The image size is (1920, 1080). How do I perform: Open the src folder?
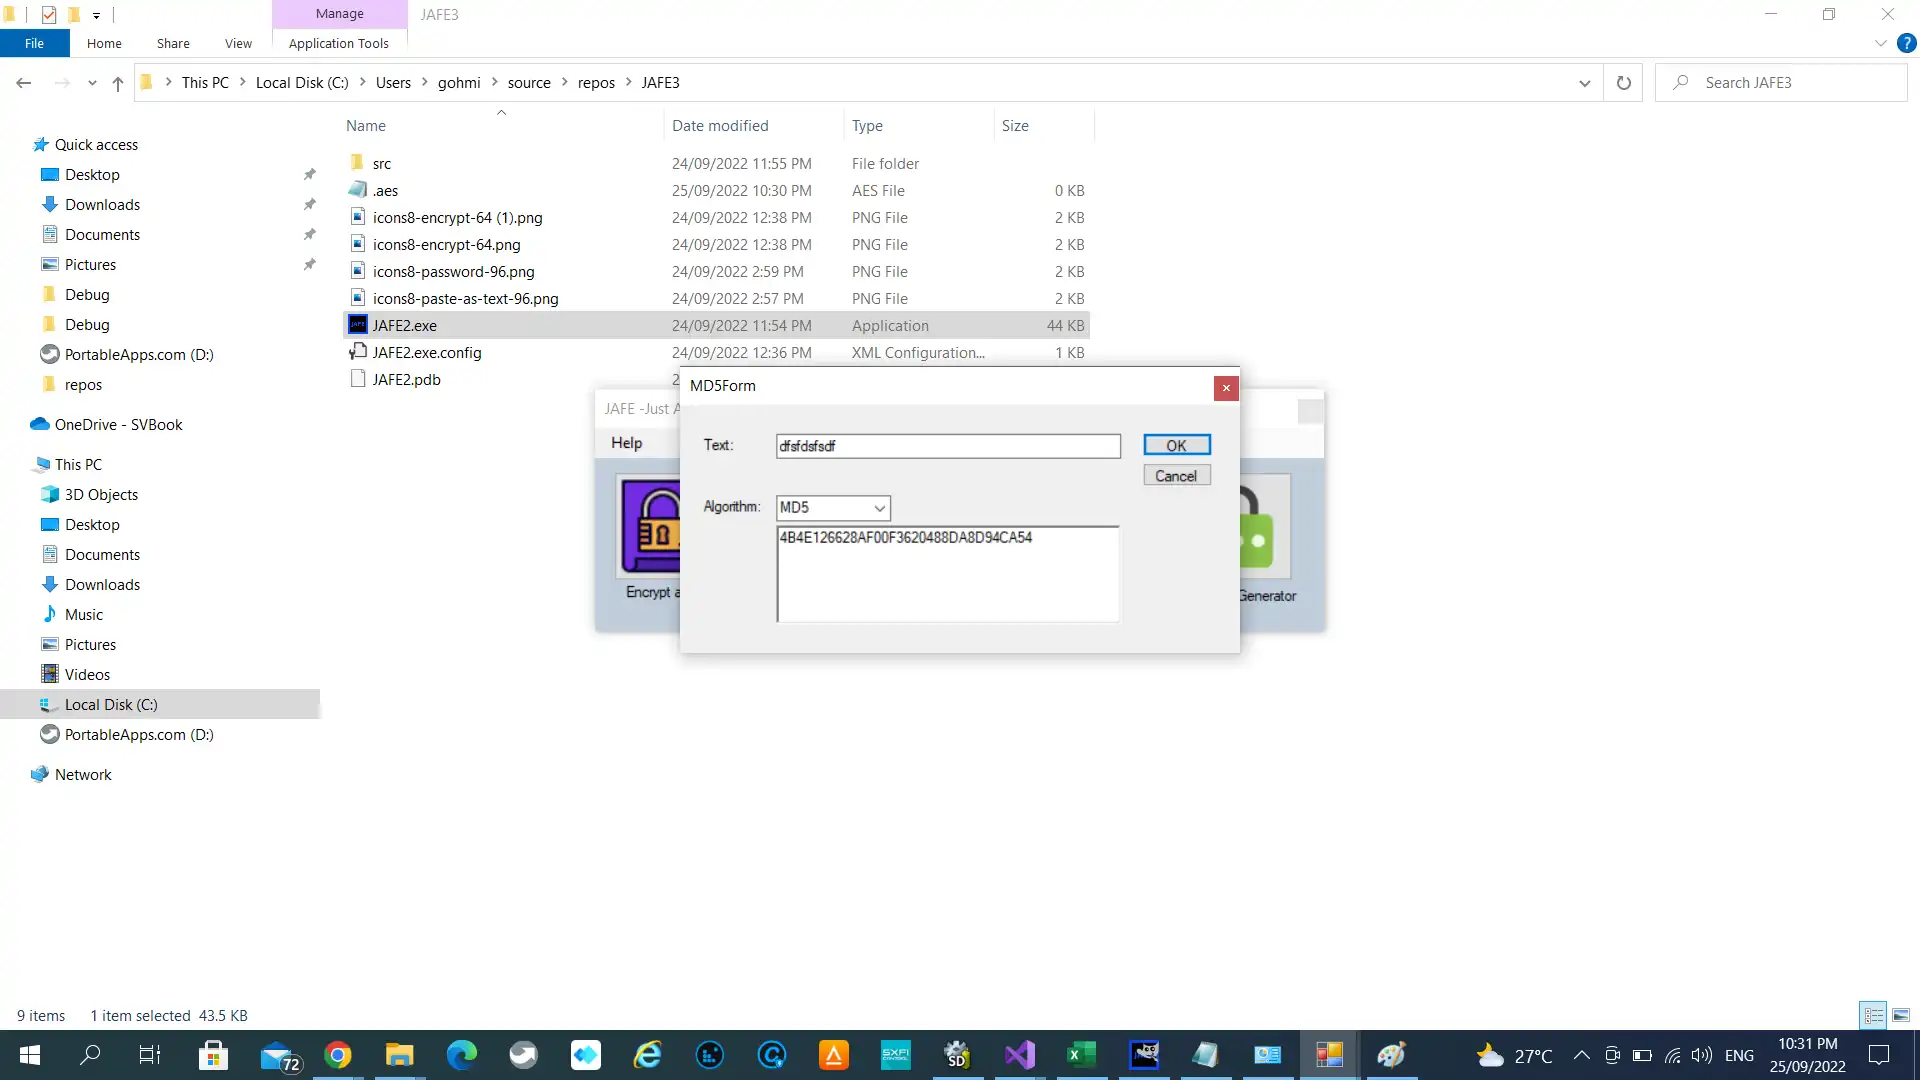click(381, 164)
